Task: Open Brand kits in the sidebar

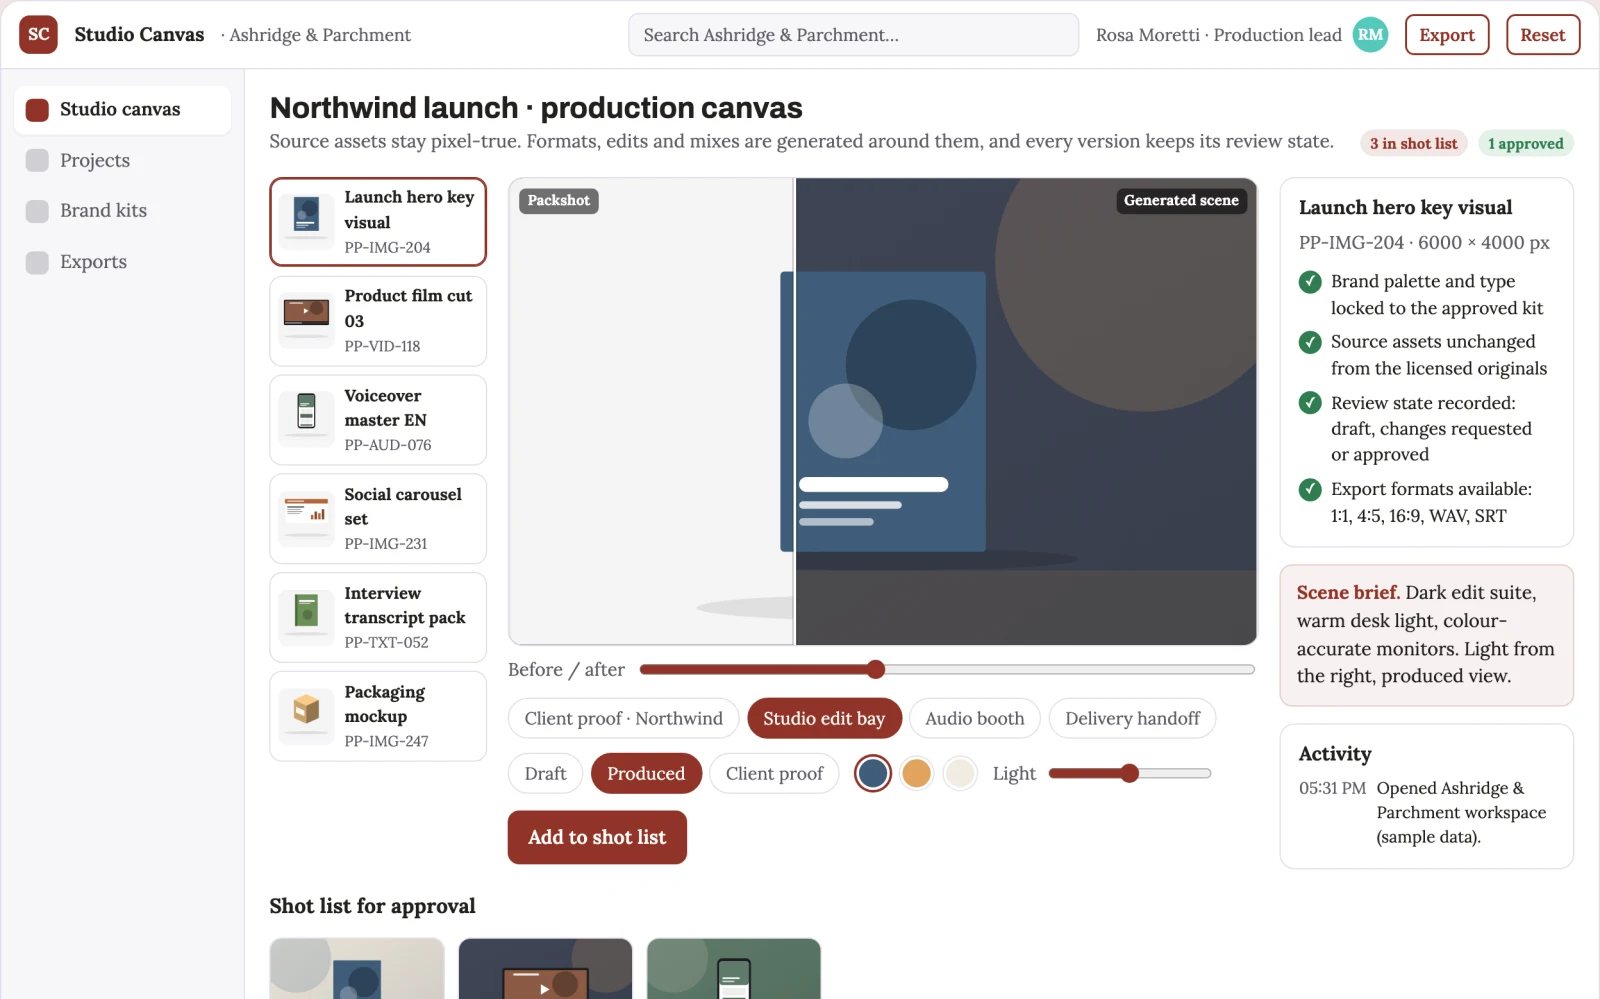Action: point(122,211)
